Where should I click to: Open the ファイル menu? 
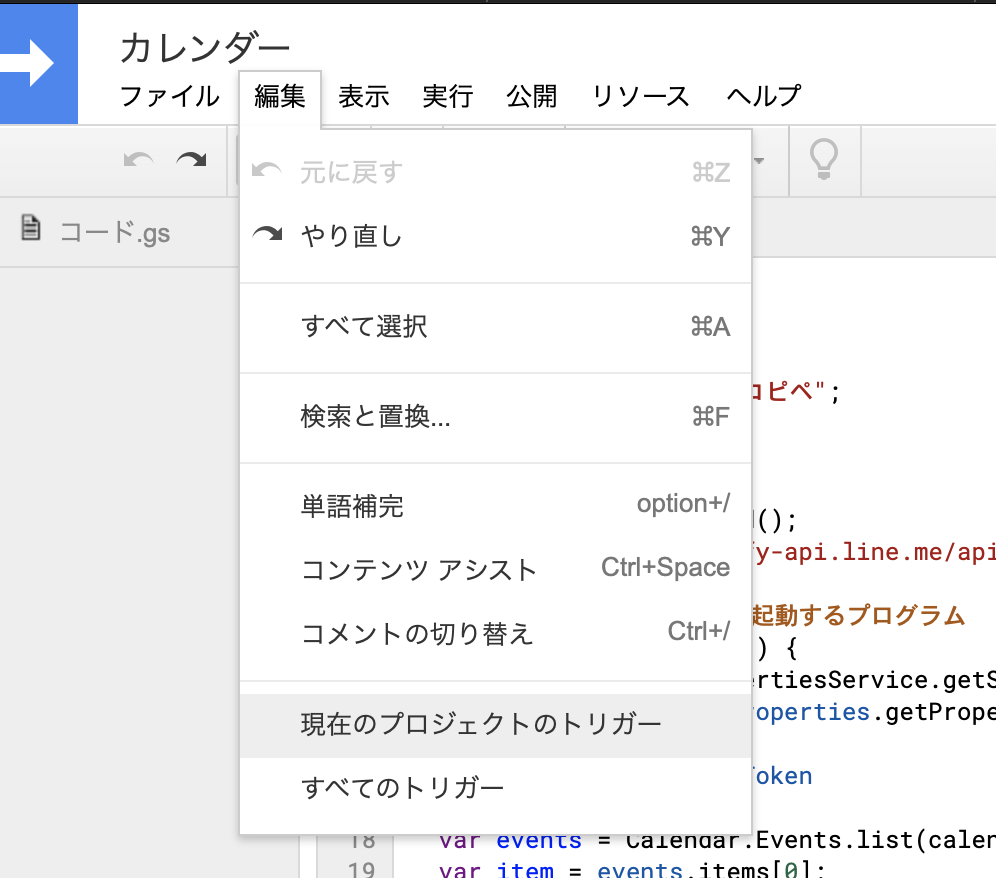pos(168,96)
